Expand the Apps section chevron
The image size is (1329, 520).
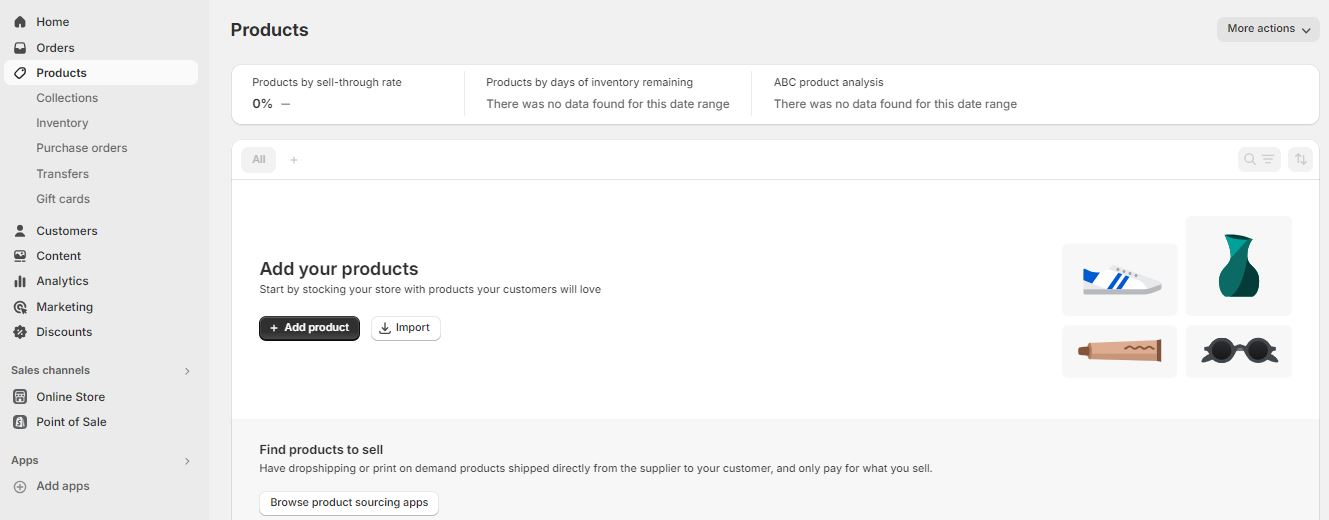pyautogui.click(x=187, y=461)
